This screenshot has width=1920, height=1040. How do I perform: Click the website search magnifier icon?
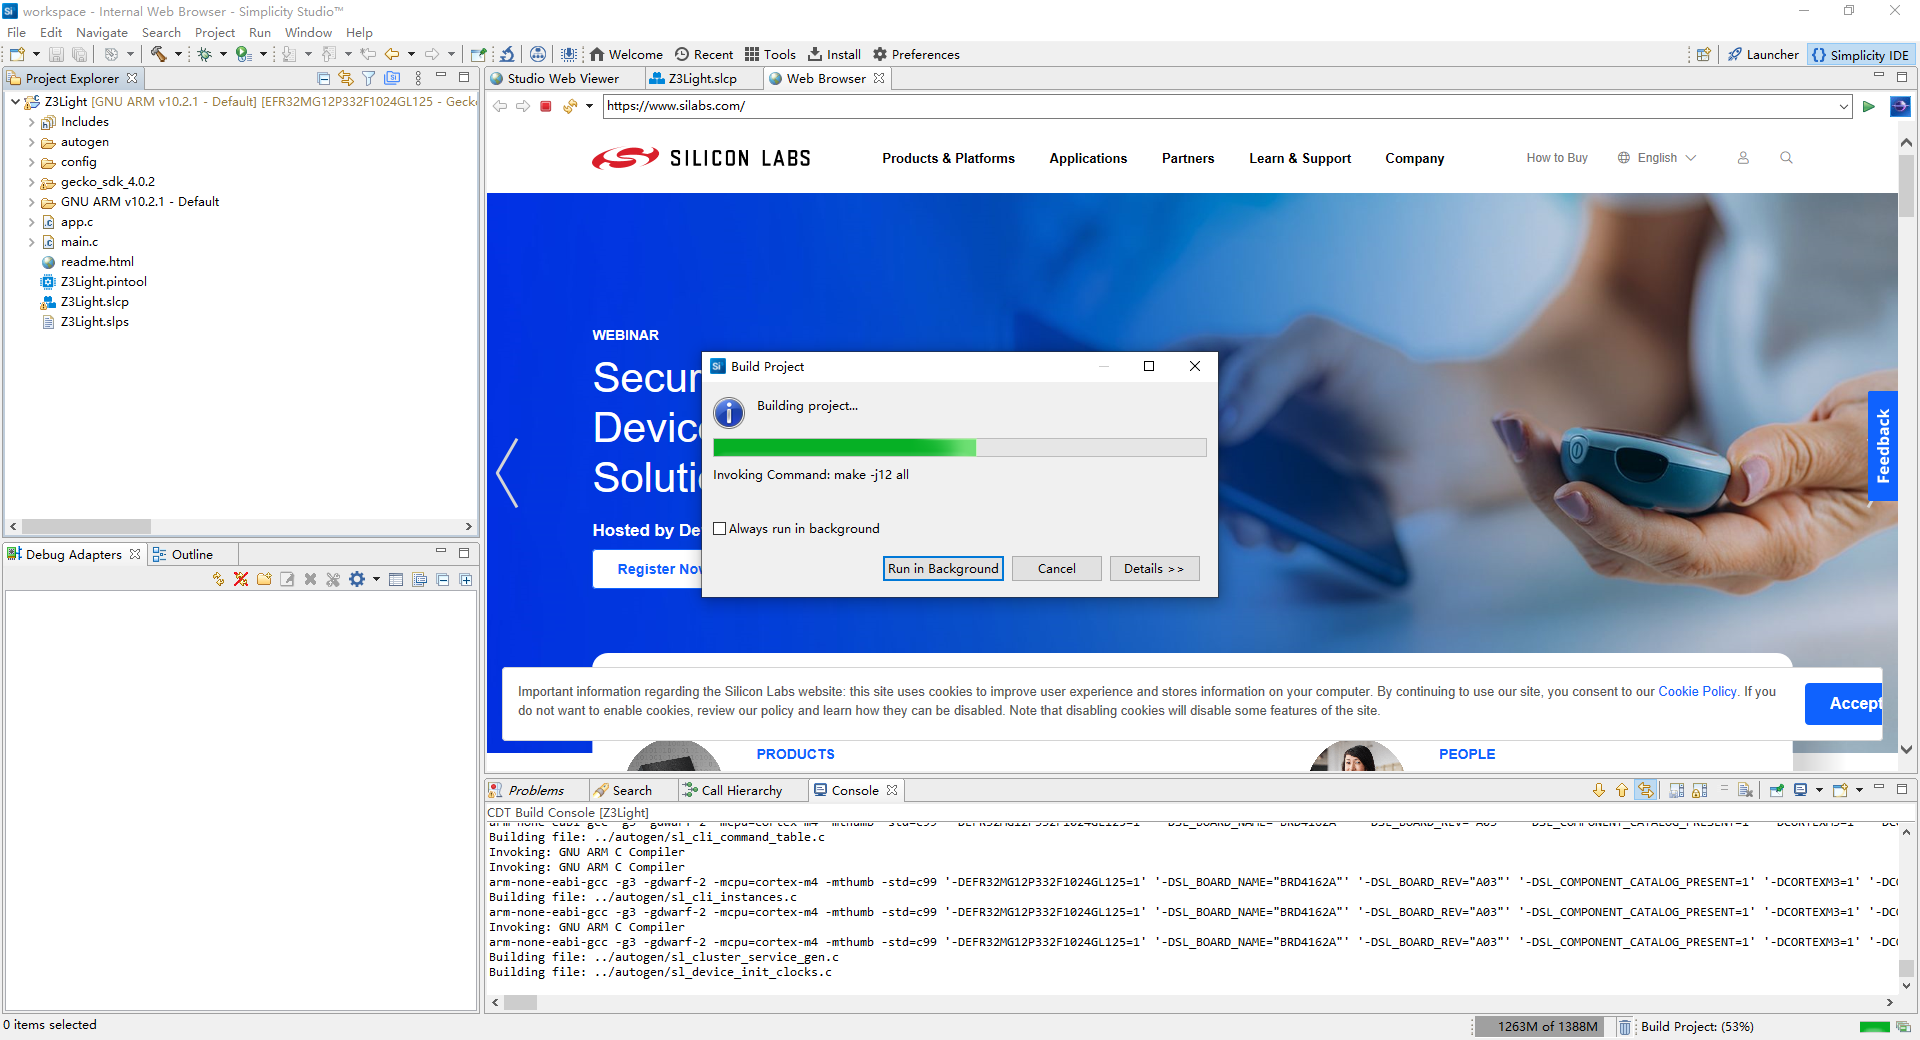point(1786,158)
